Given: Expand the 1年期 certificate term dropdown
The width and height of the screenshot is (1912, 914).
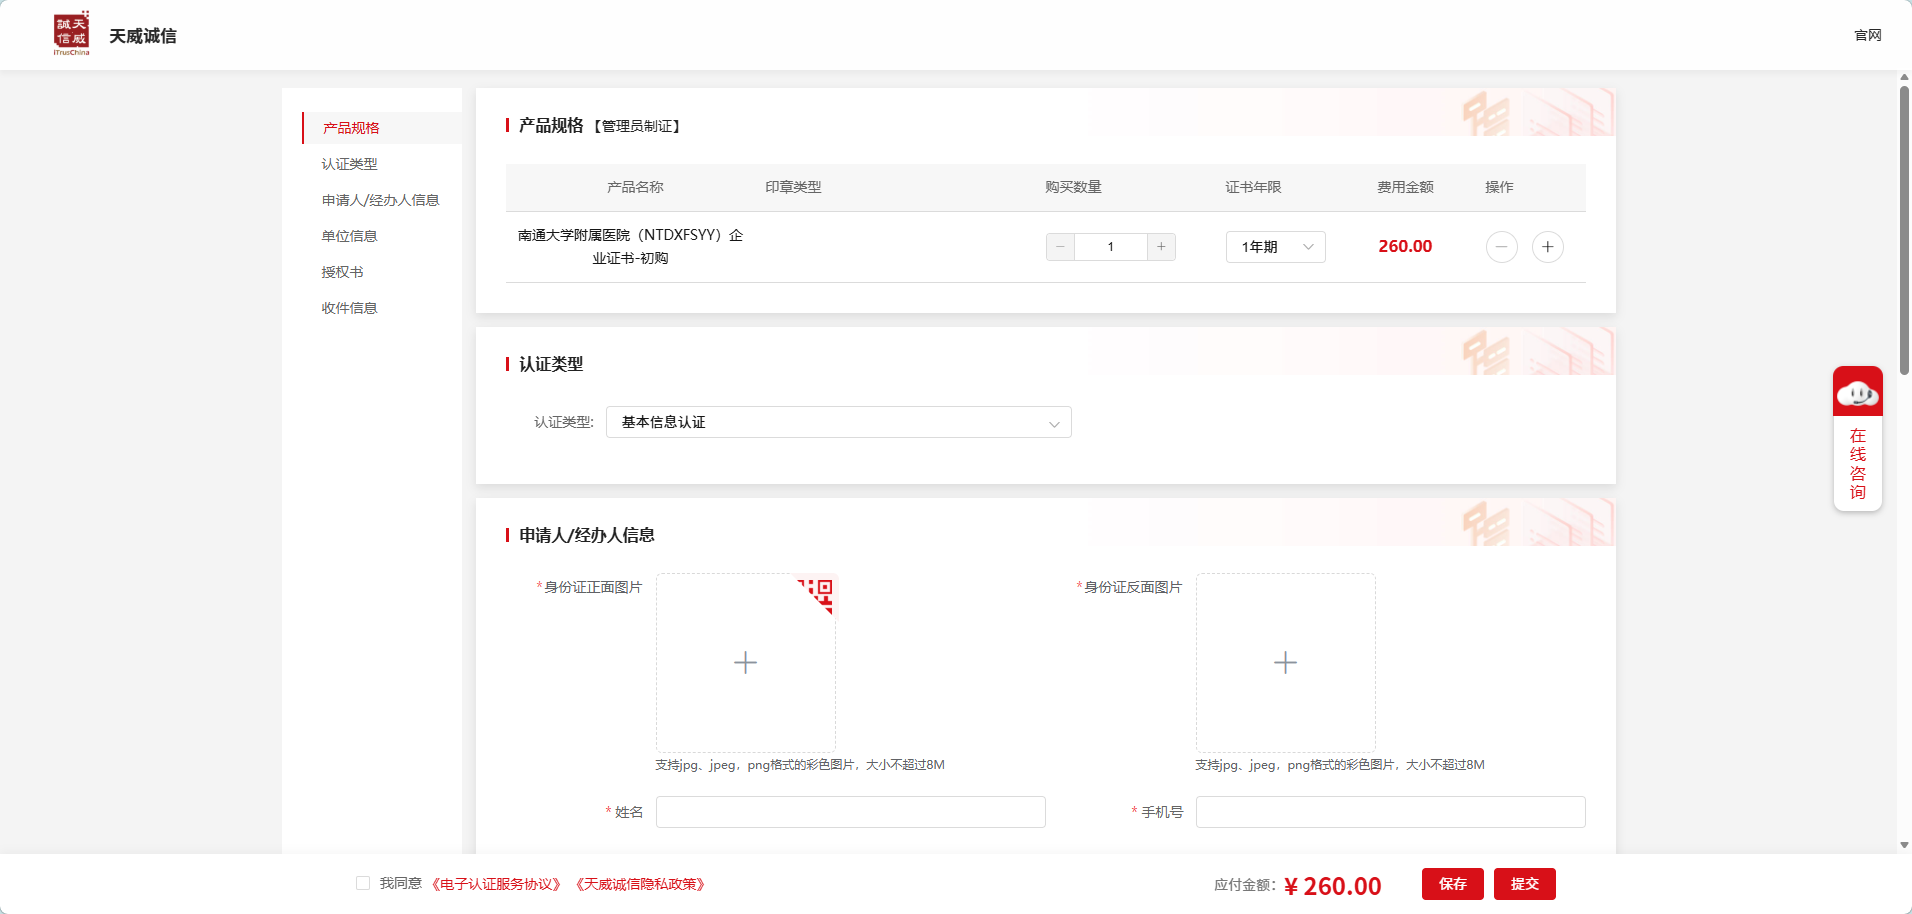Looking at the screenshot, I should pos(1275,247).
